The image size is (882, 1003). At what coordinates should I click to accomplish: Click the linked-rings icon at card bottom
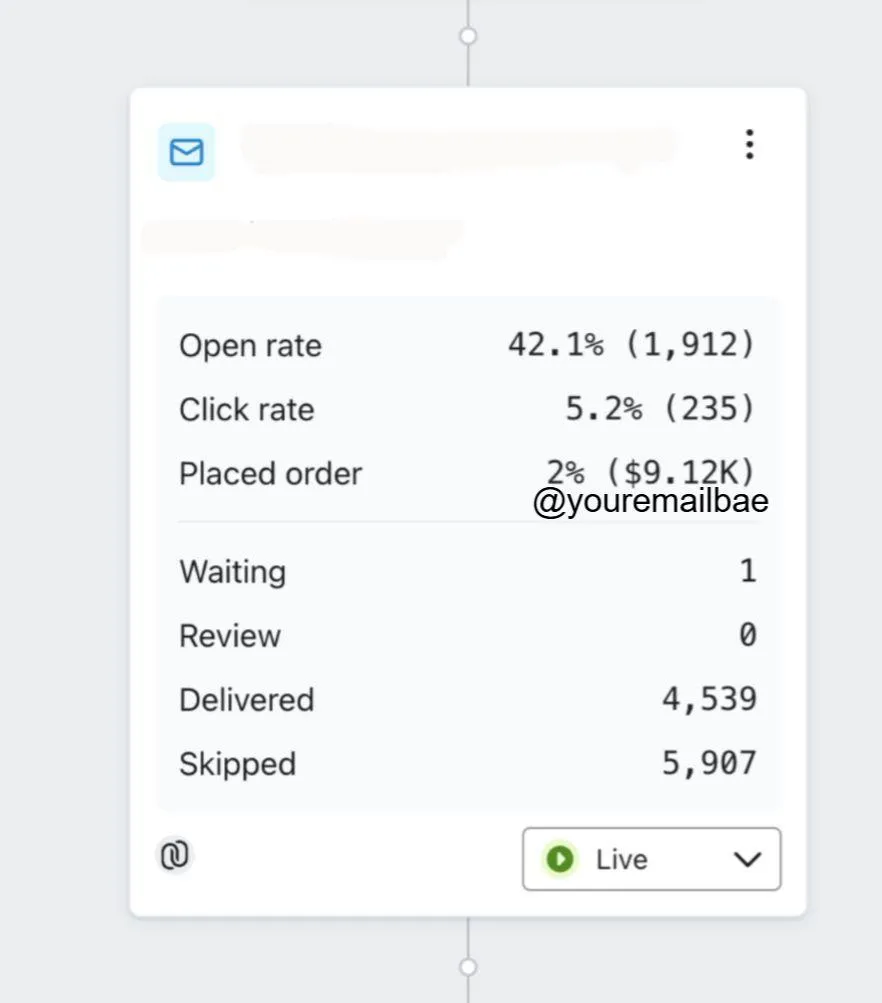(175, 855)
